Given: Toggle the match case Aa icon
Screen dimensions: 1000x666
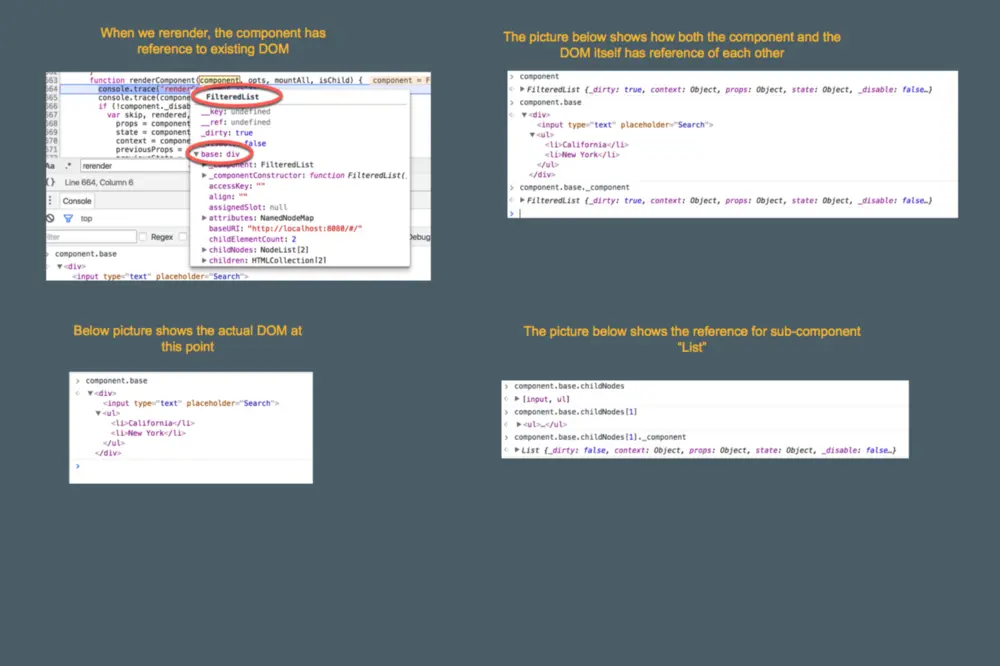Looking at the screenshot, I should tap(50, 166).
